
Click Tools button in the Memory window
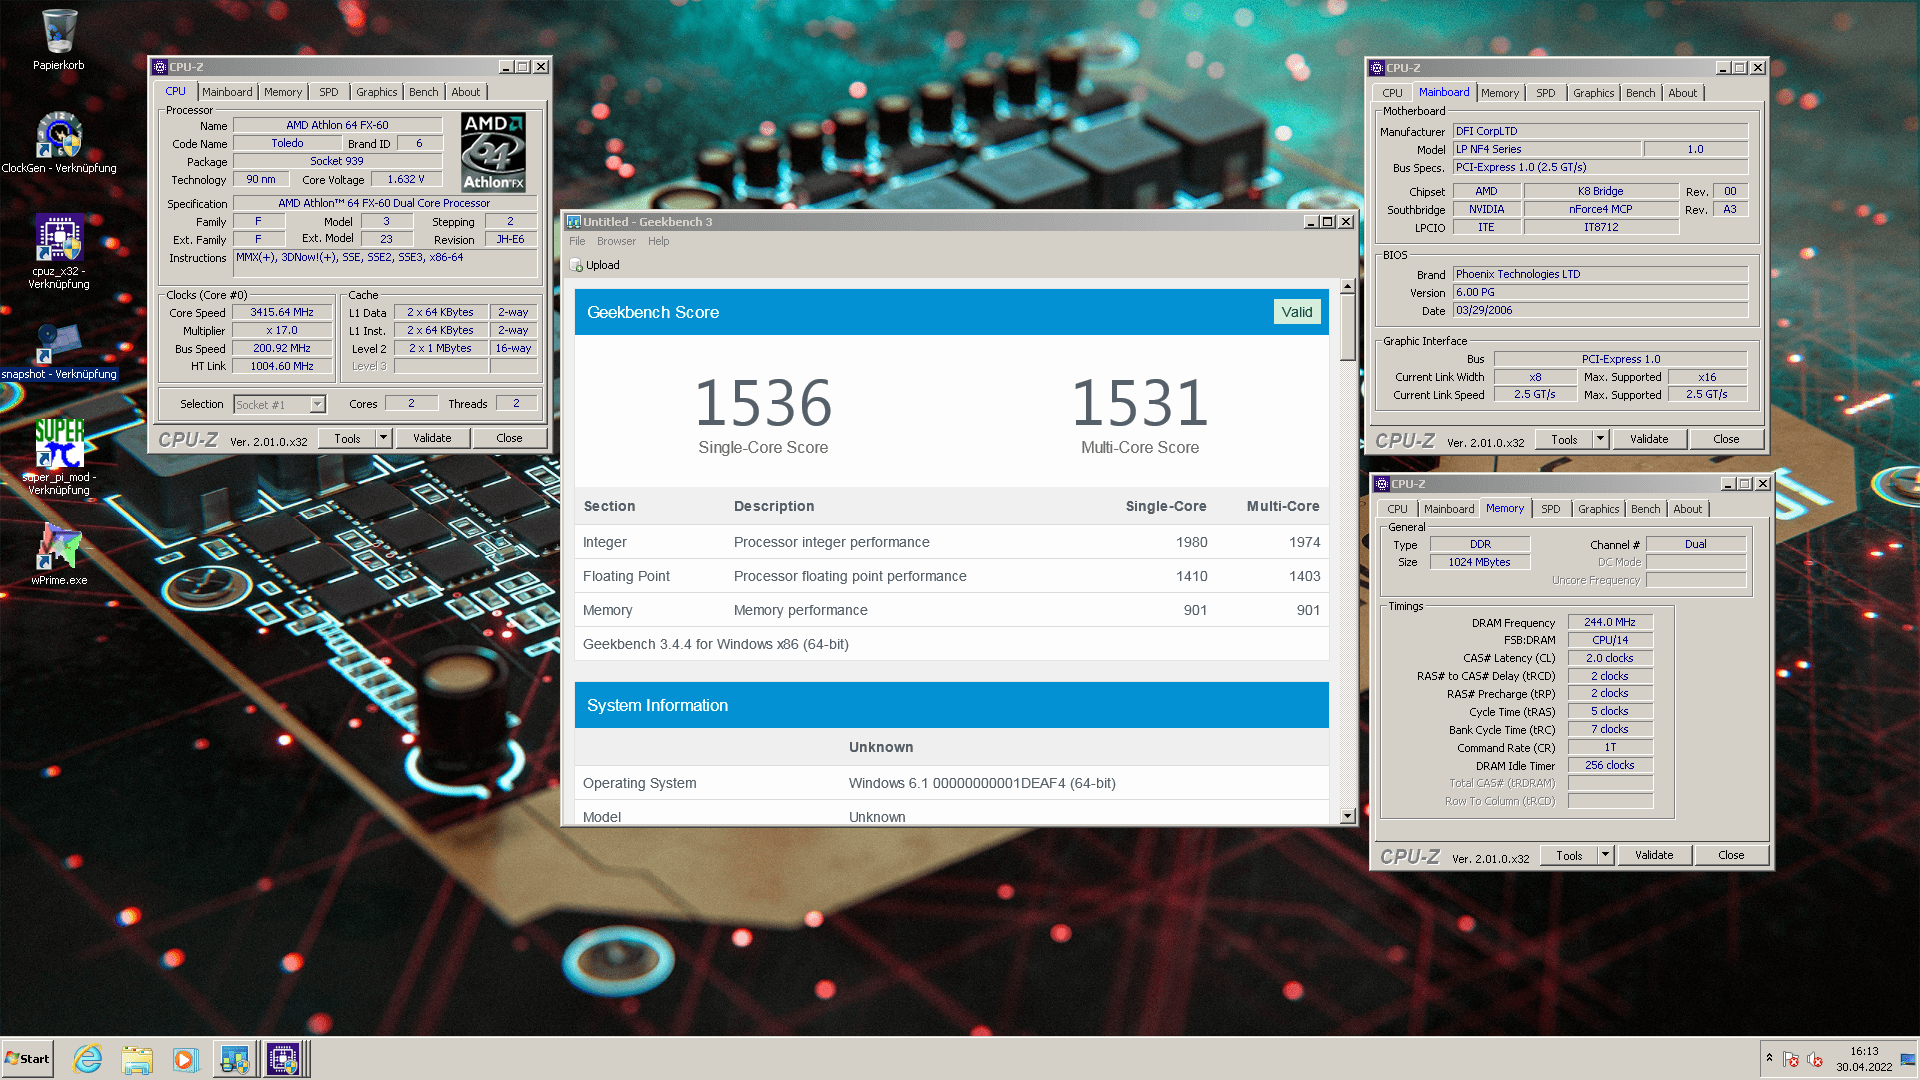[x=1569, y=855]
